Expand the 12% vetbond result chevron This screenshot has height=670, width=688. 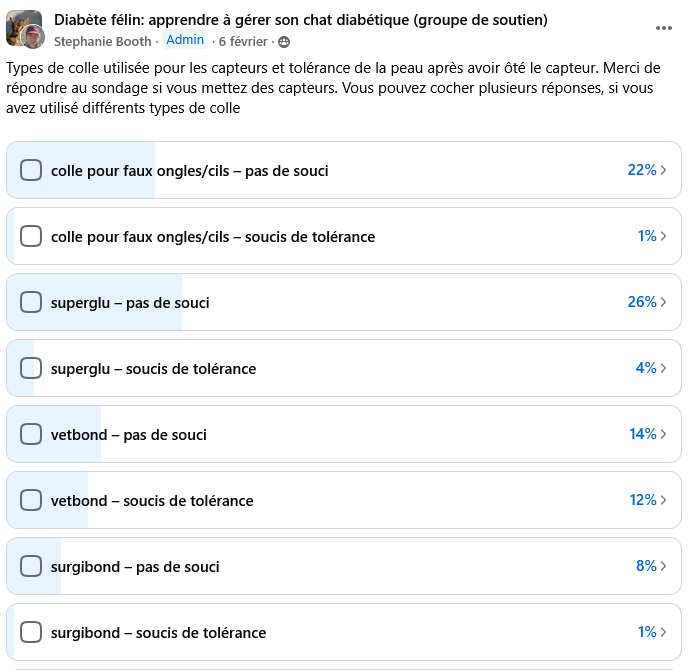663,500
